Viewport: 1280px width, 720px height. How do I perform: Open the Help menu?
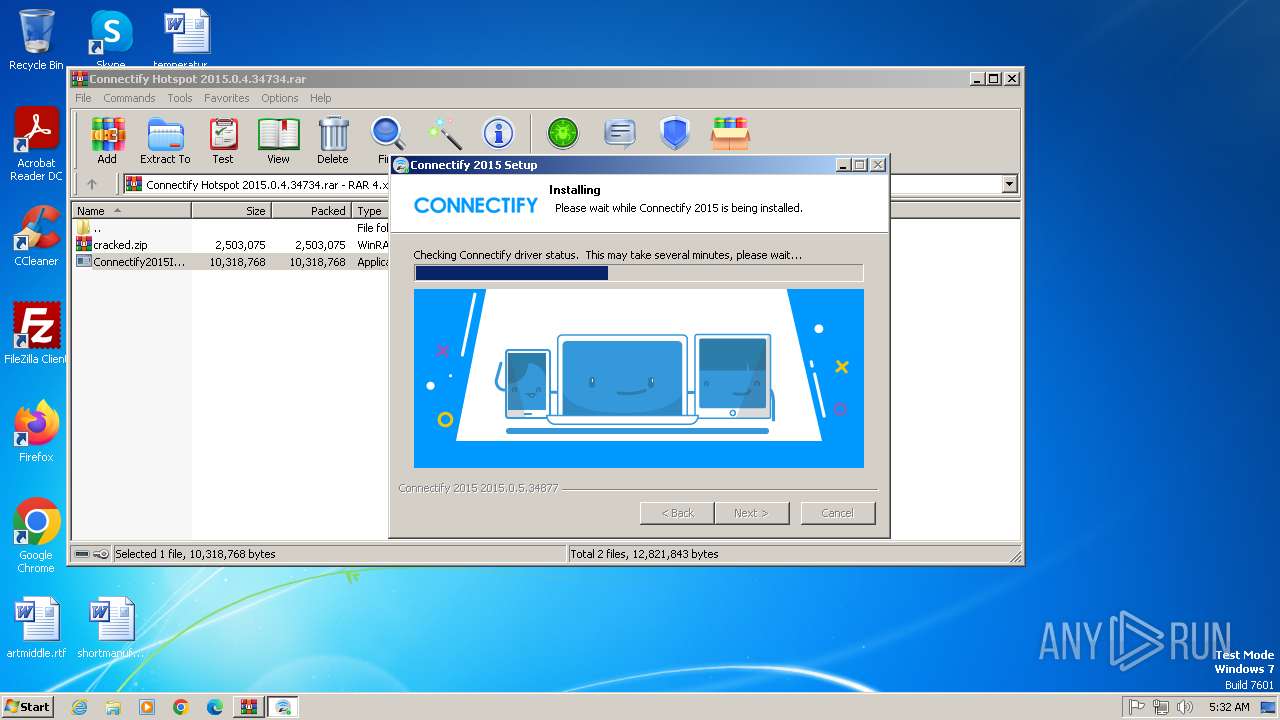(x=320, y=98)
